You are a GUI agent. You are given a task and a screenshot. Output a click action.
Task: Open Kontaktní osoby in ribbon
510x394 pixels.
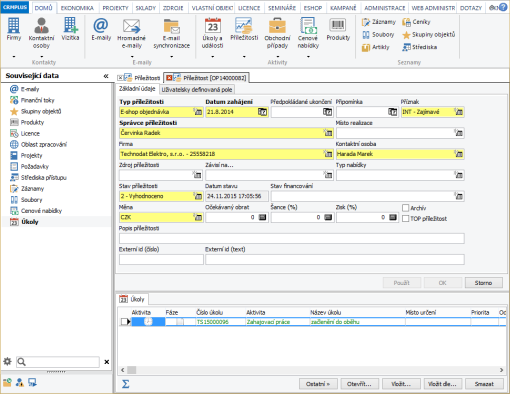pyautogui.click(x=41, y=33)
